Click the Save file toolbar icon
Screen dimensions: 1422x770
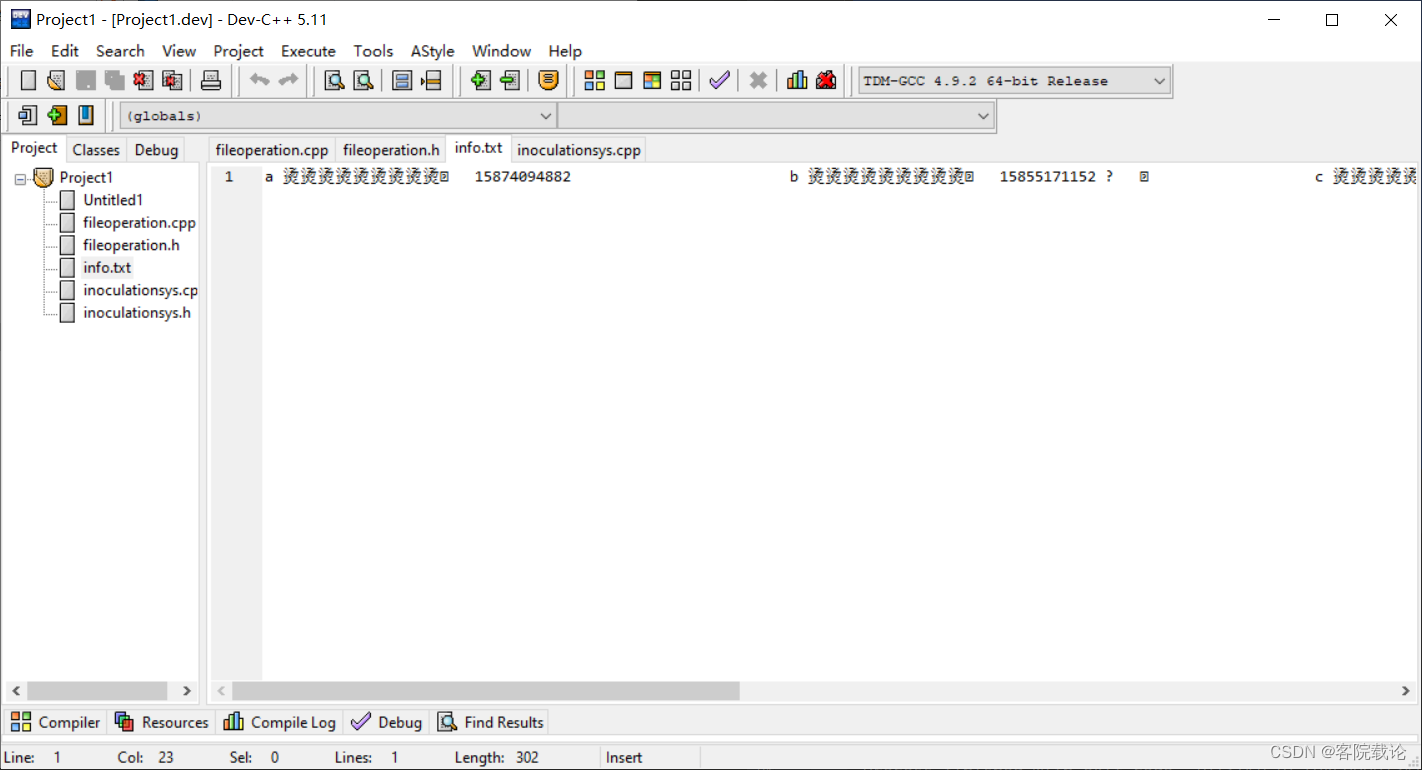[x=86, y=80]
